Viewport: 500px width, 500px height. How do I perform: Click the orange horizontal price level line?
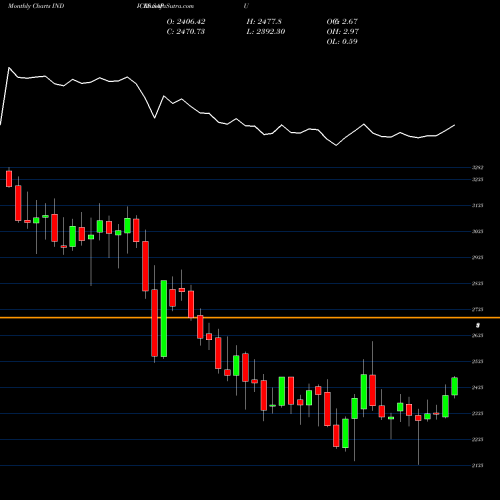pos(250,318)
